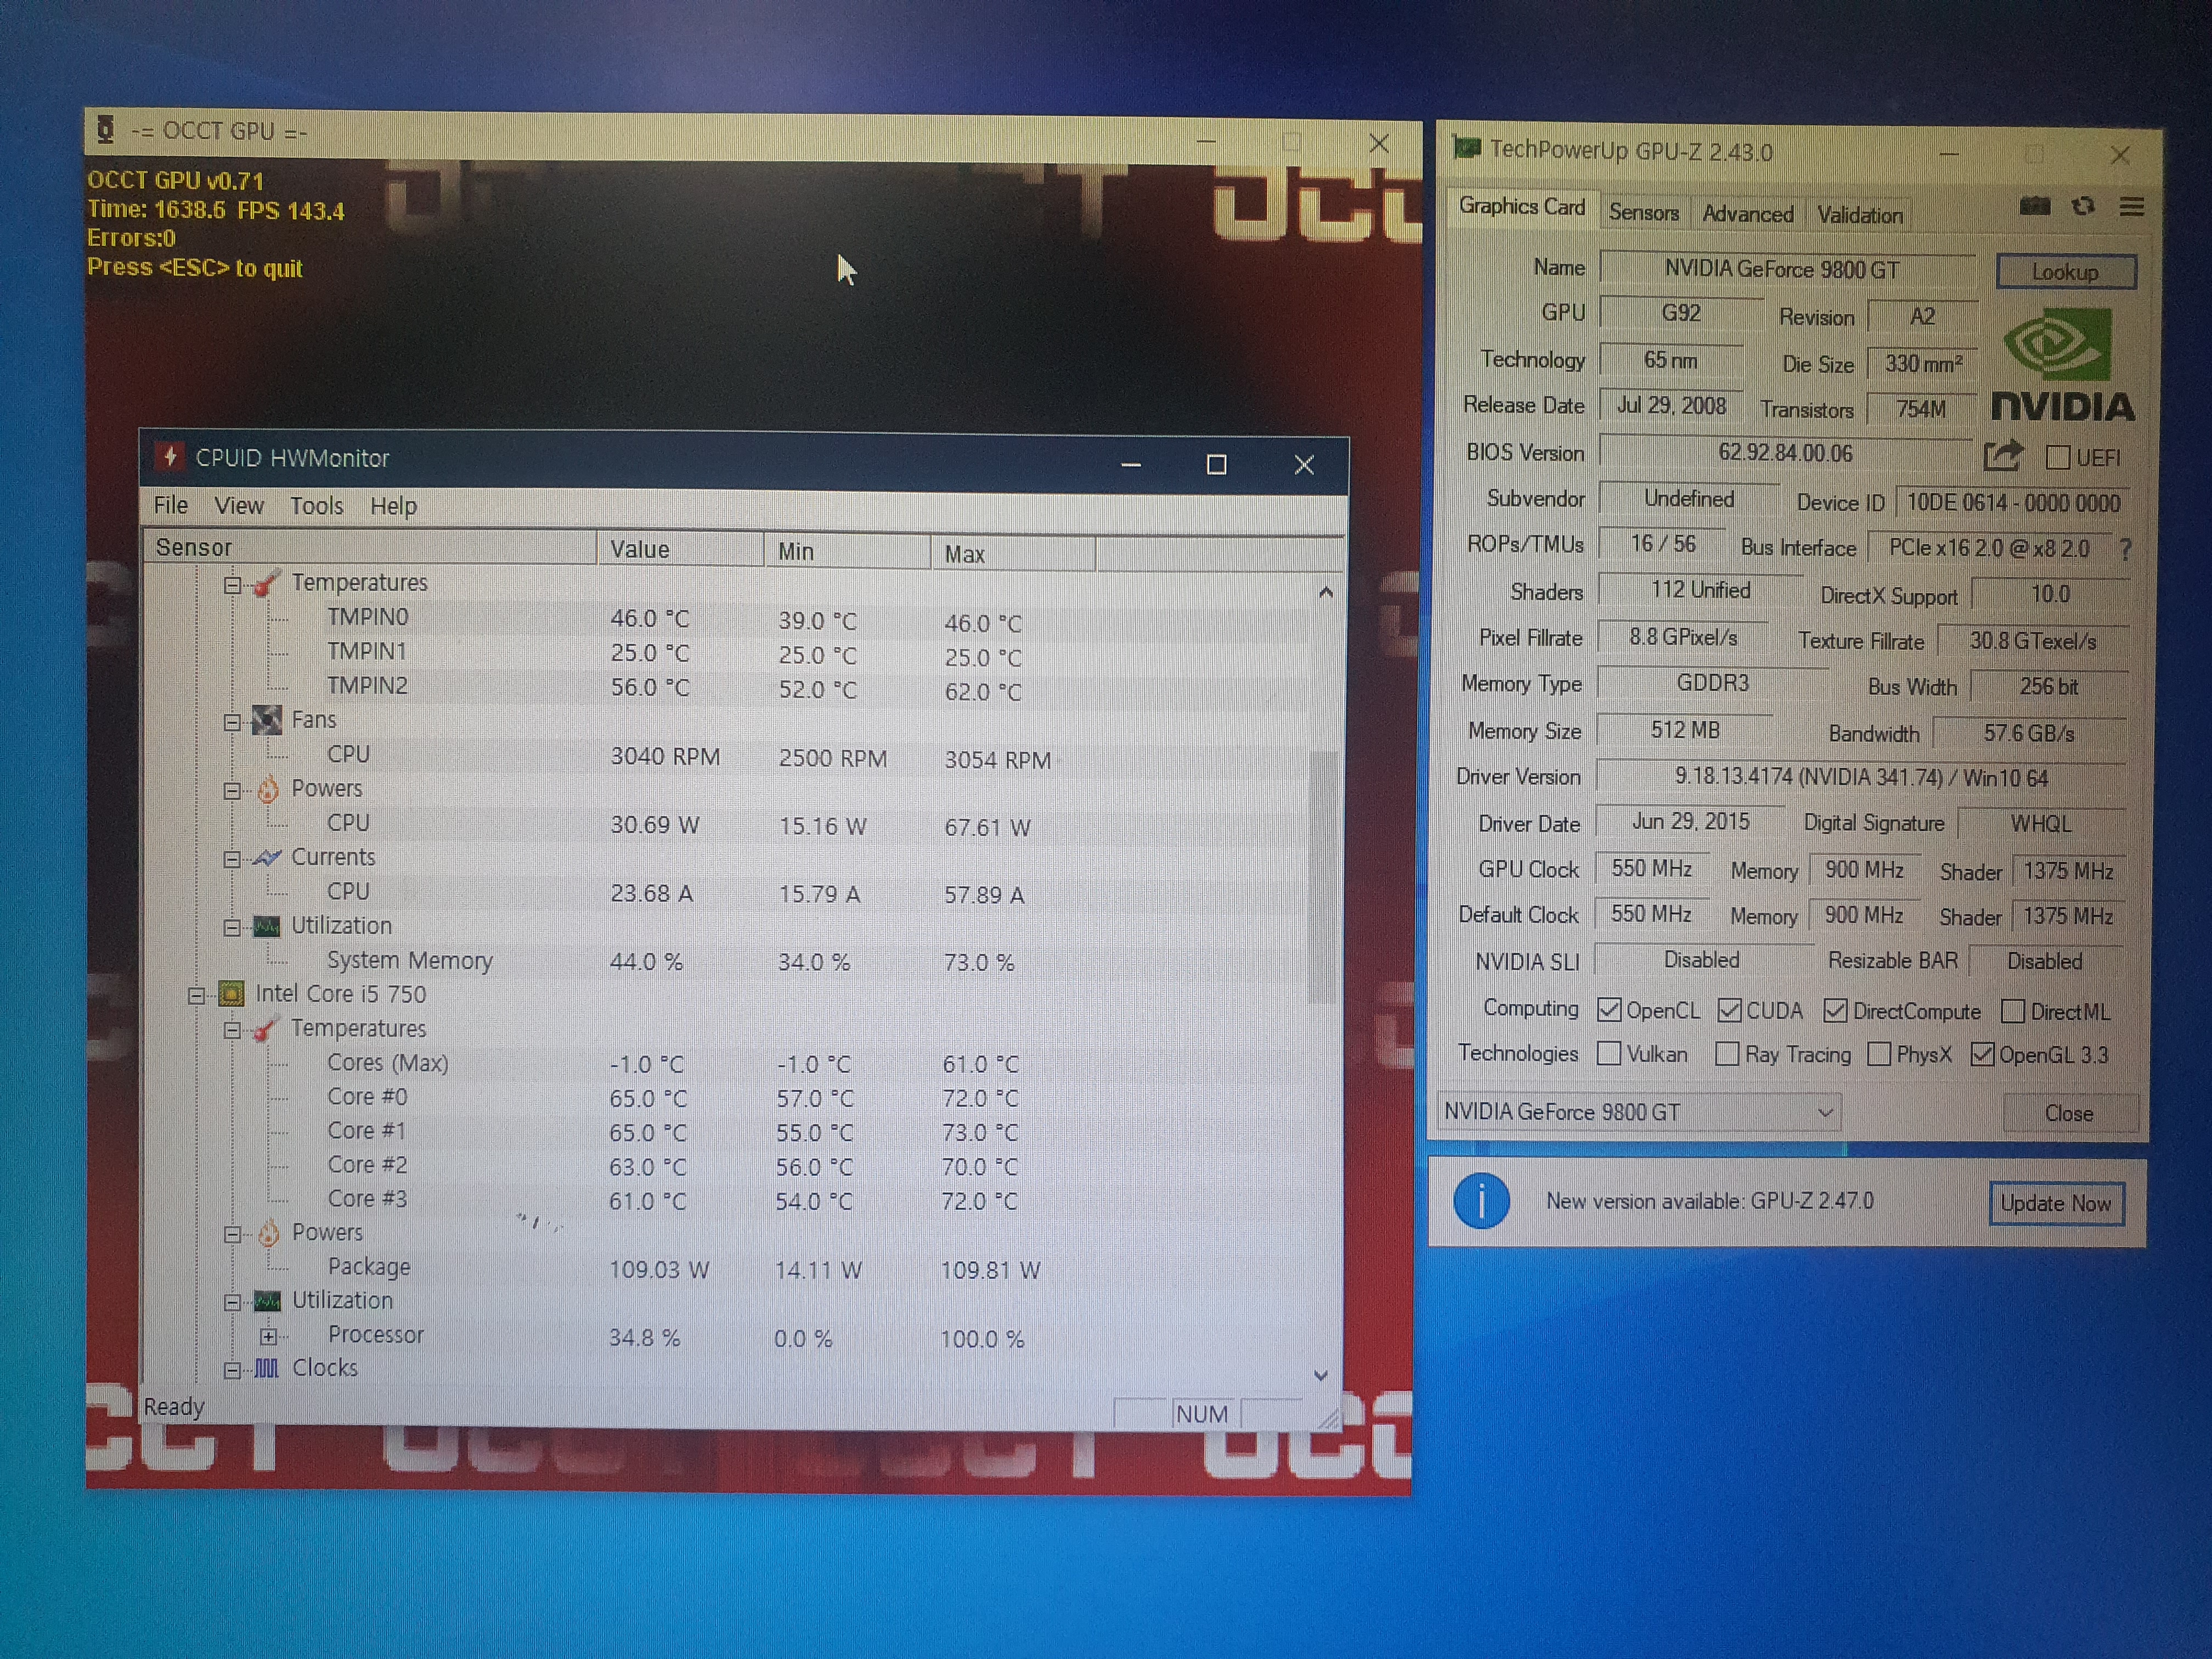Toggle the Ray Tracing checkbox

coord(1727,1055)
